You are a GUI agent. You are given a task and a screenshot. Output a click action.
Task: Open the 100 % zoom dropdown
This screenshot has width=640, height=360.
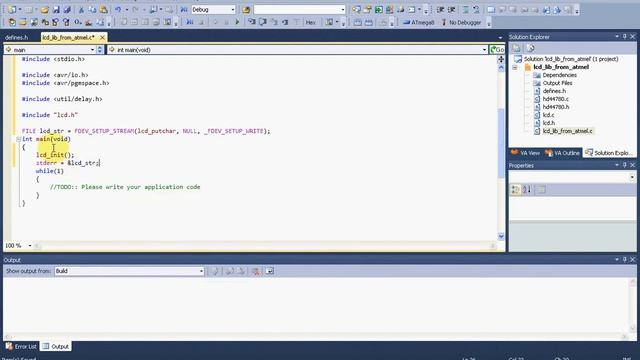coord(29,246)
